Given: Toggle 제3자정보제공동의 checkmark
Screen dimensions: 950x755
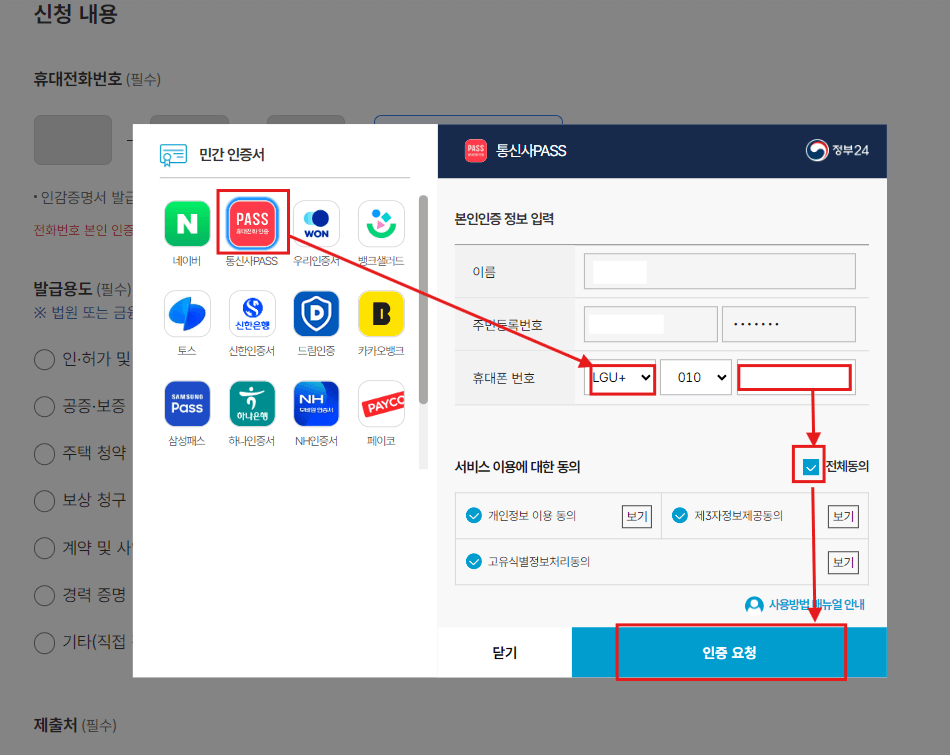Looking at the screenshot, I should point(680,516).
